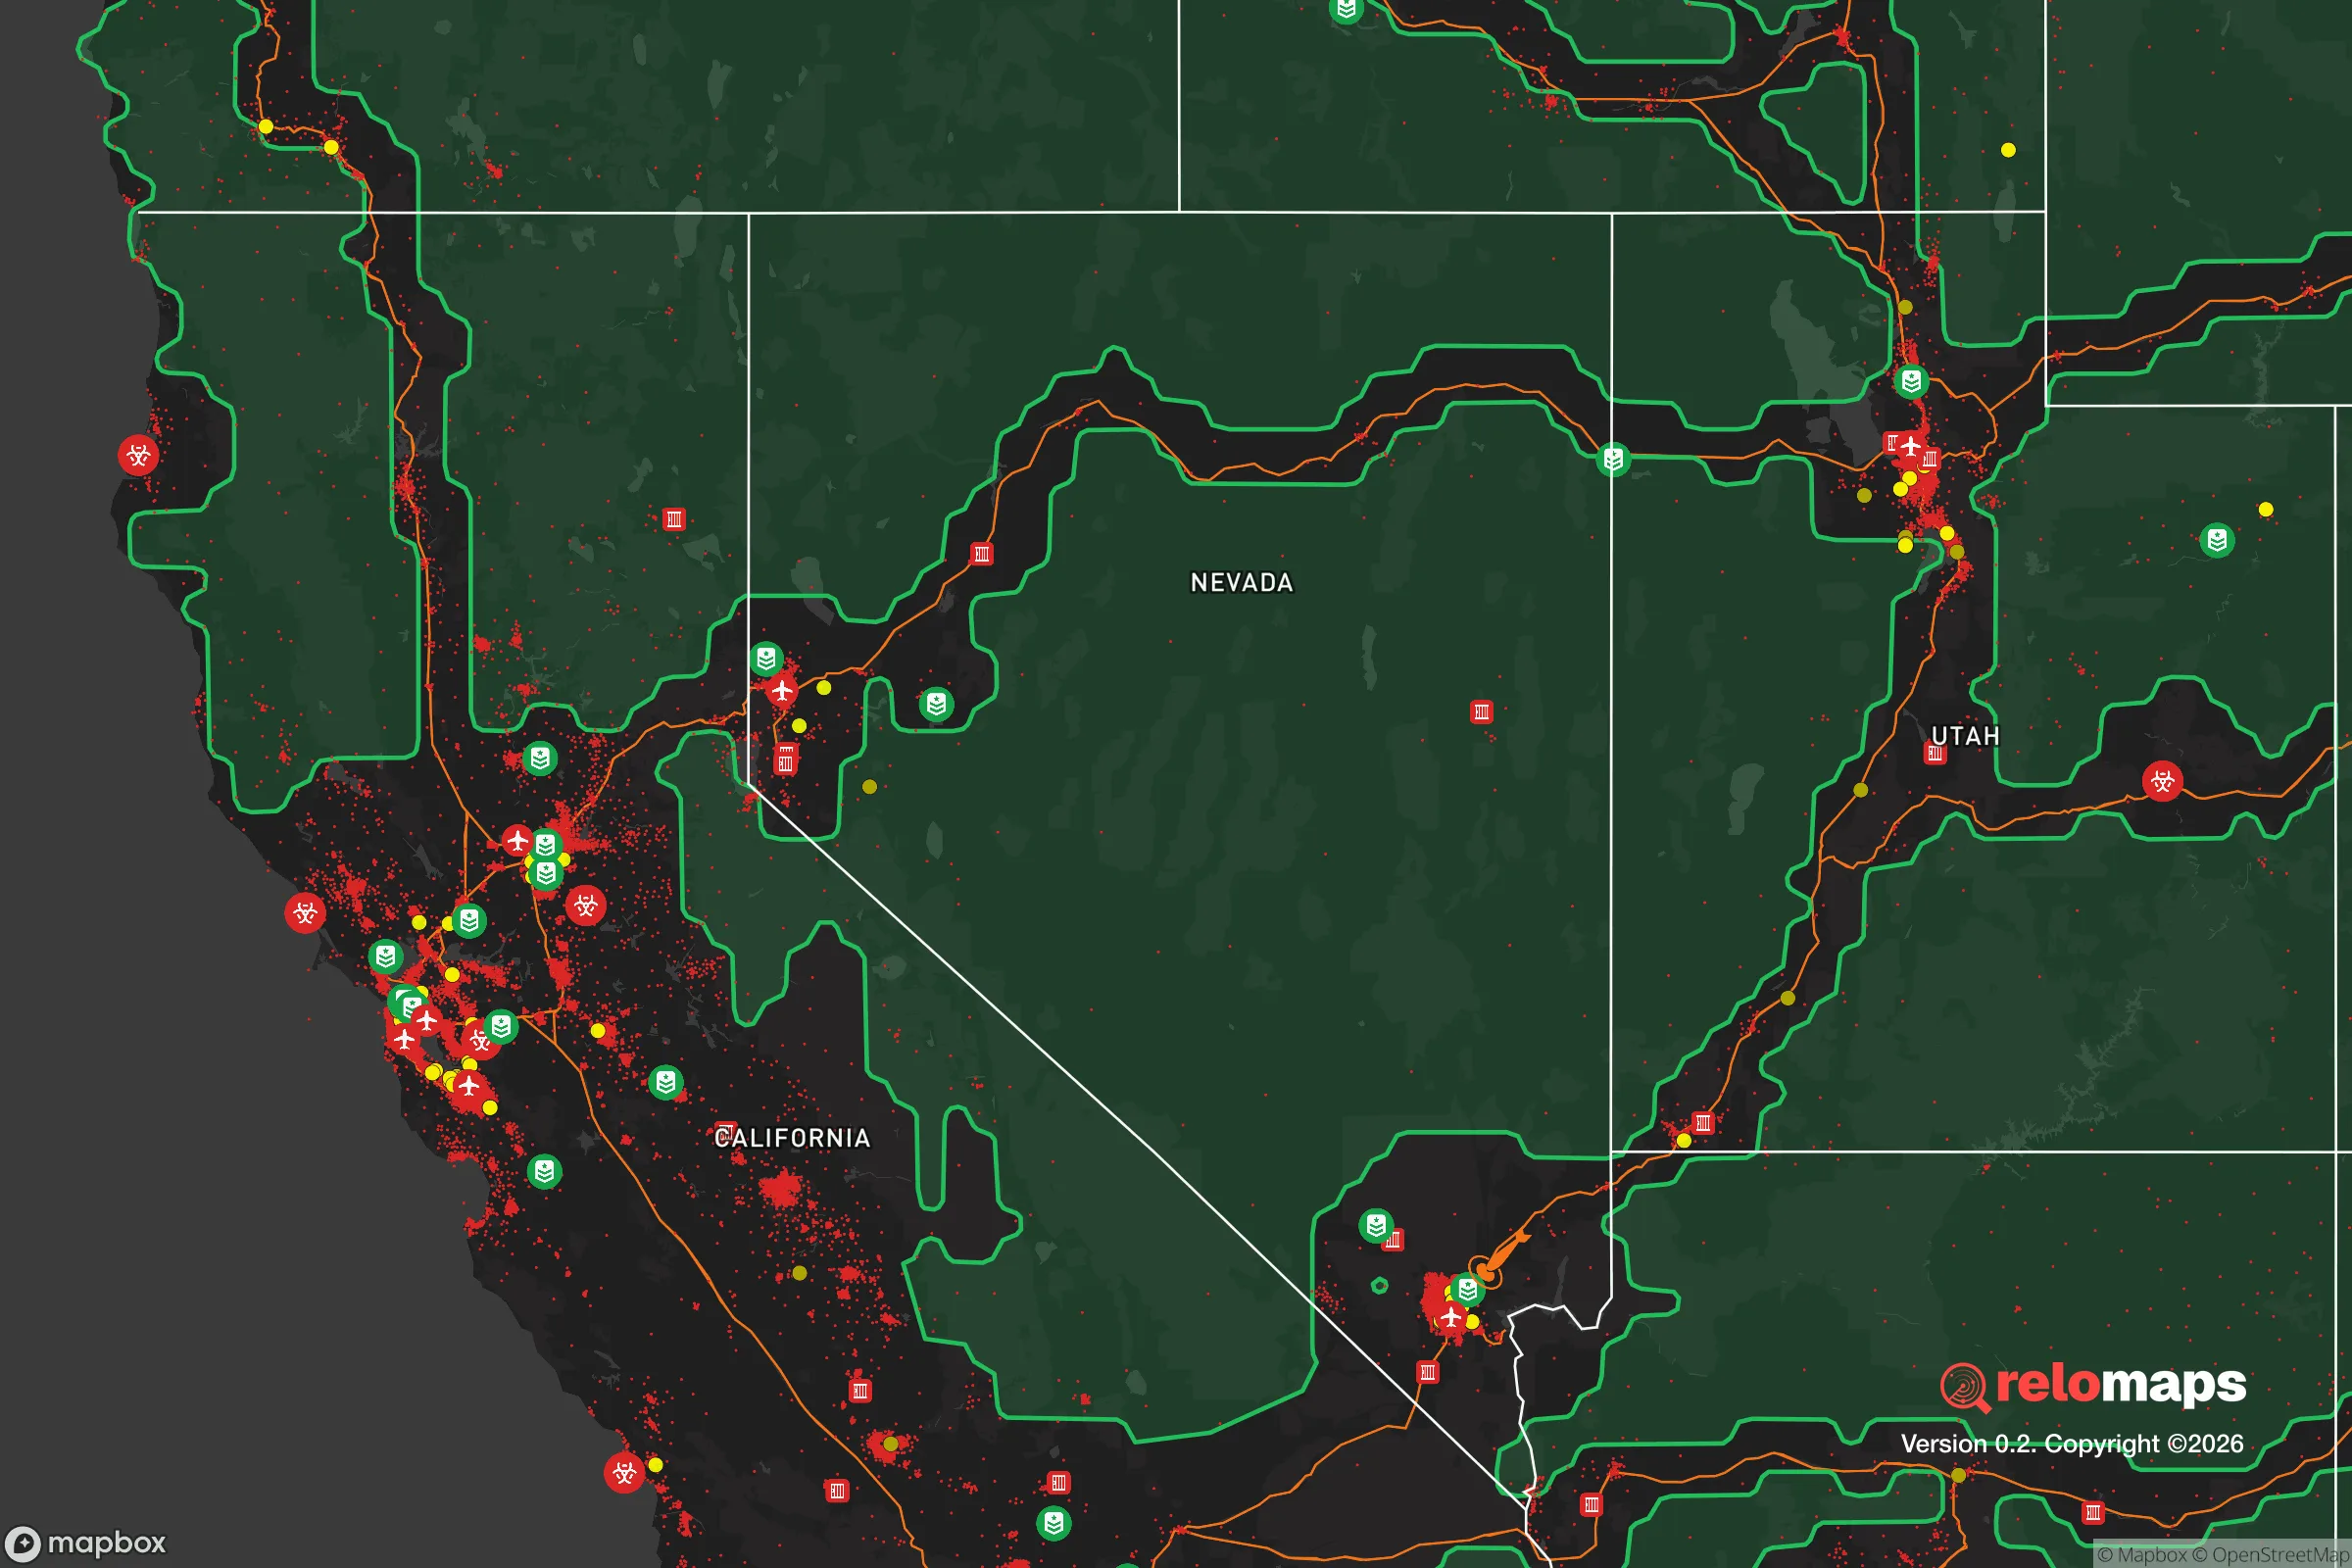Select the prison marker in east-central Nevada
Image resolution: width=2352 pixels, height=1568 pixels.
coord(1481,712)
